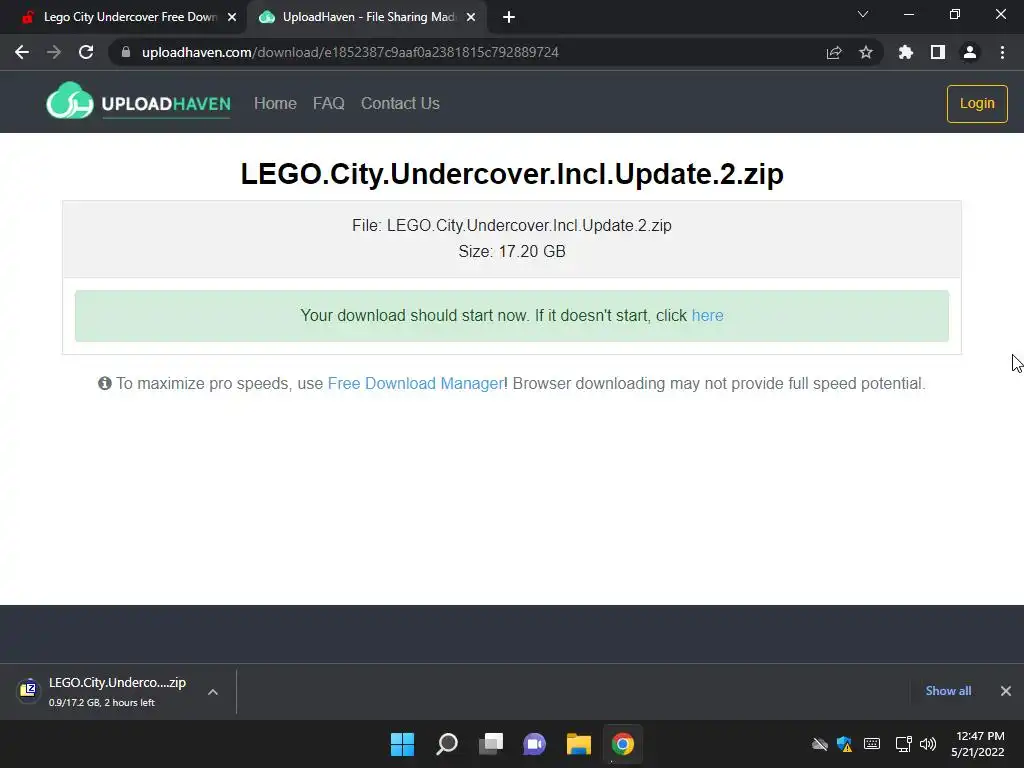Open the Teams Chat taskbar icon
This screenshot has width=1024, height=768.
534,744
